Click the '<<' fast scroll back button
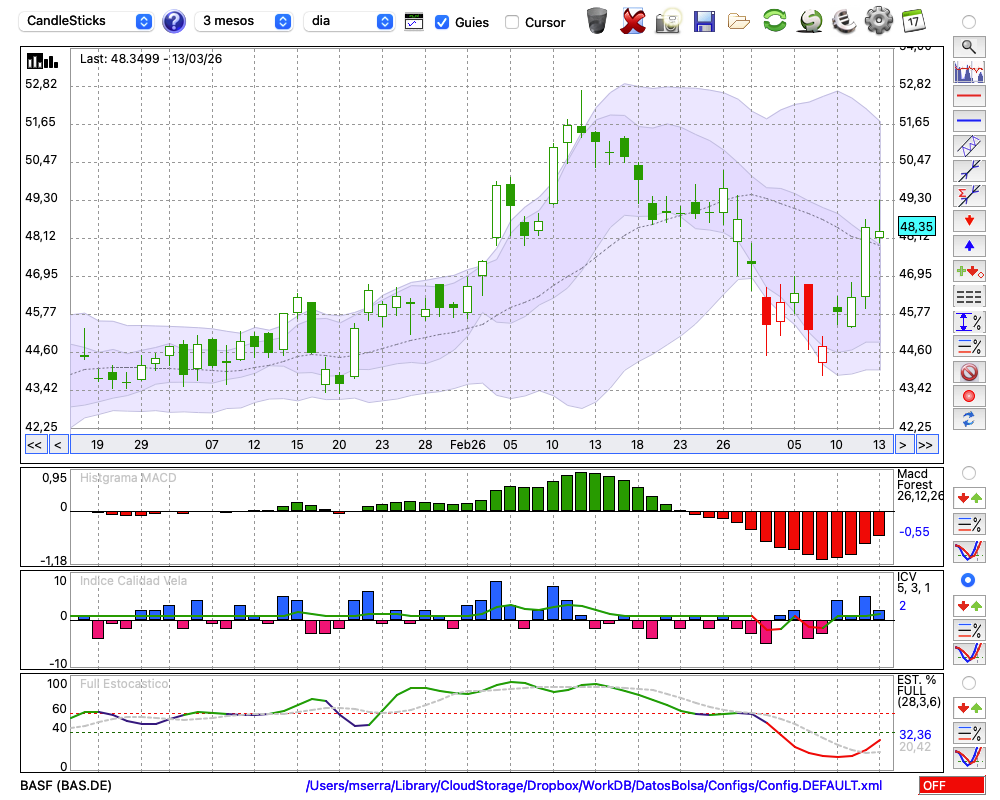The image size is (1000, 800). click(x=34, y=444)
